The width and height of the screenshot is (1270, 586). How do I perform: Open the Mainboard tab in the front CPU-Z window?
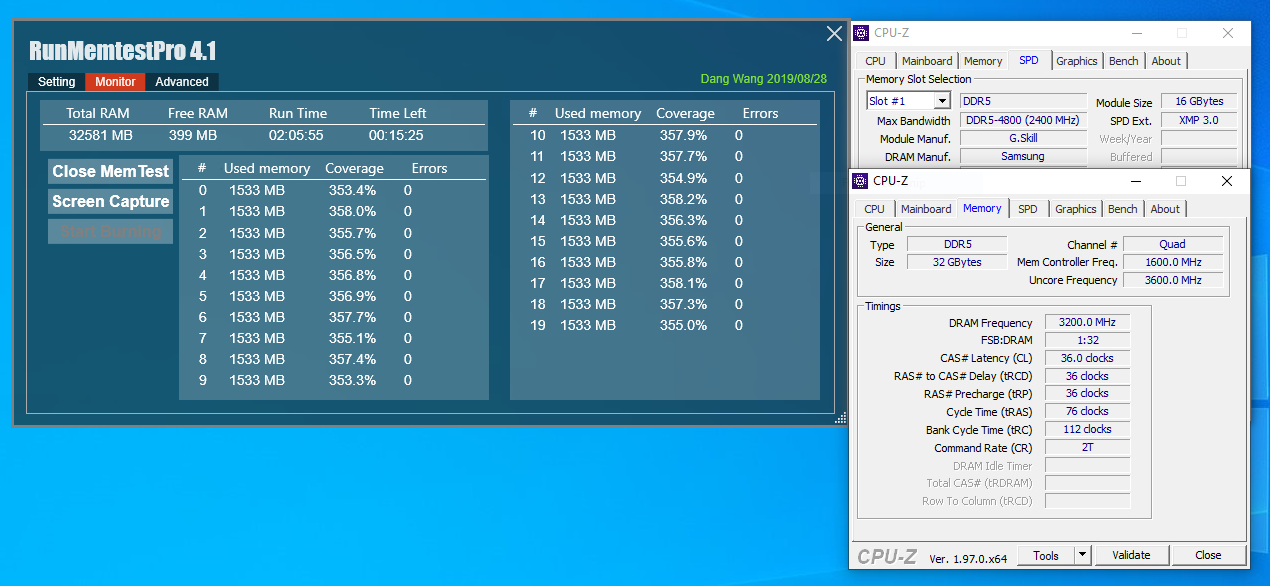926,209
